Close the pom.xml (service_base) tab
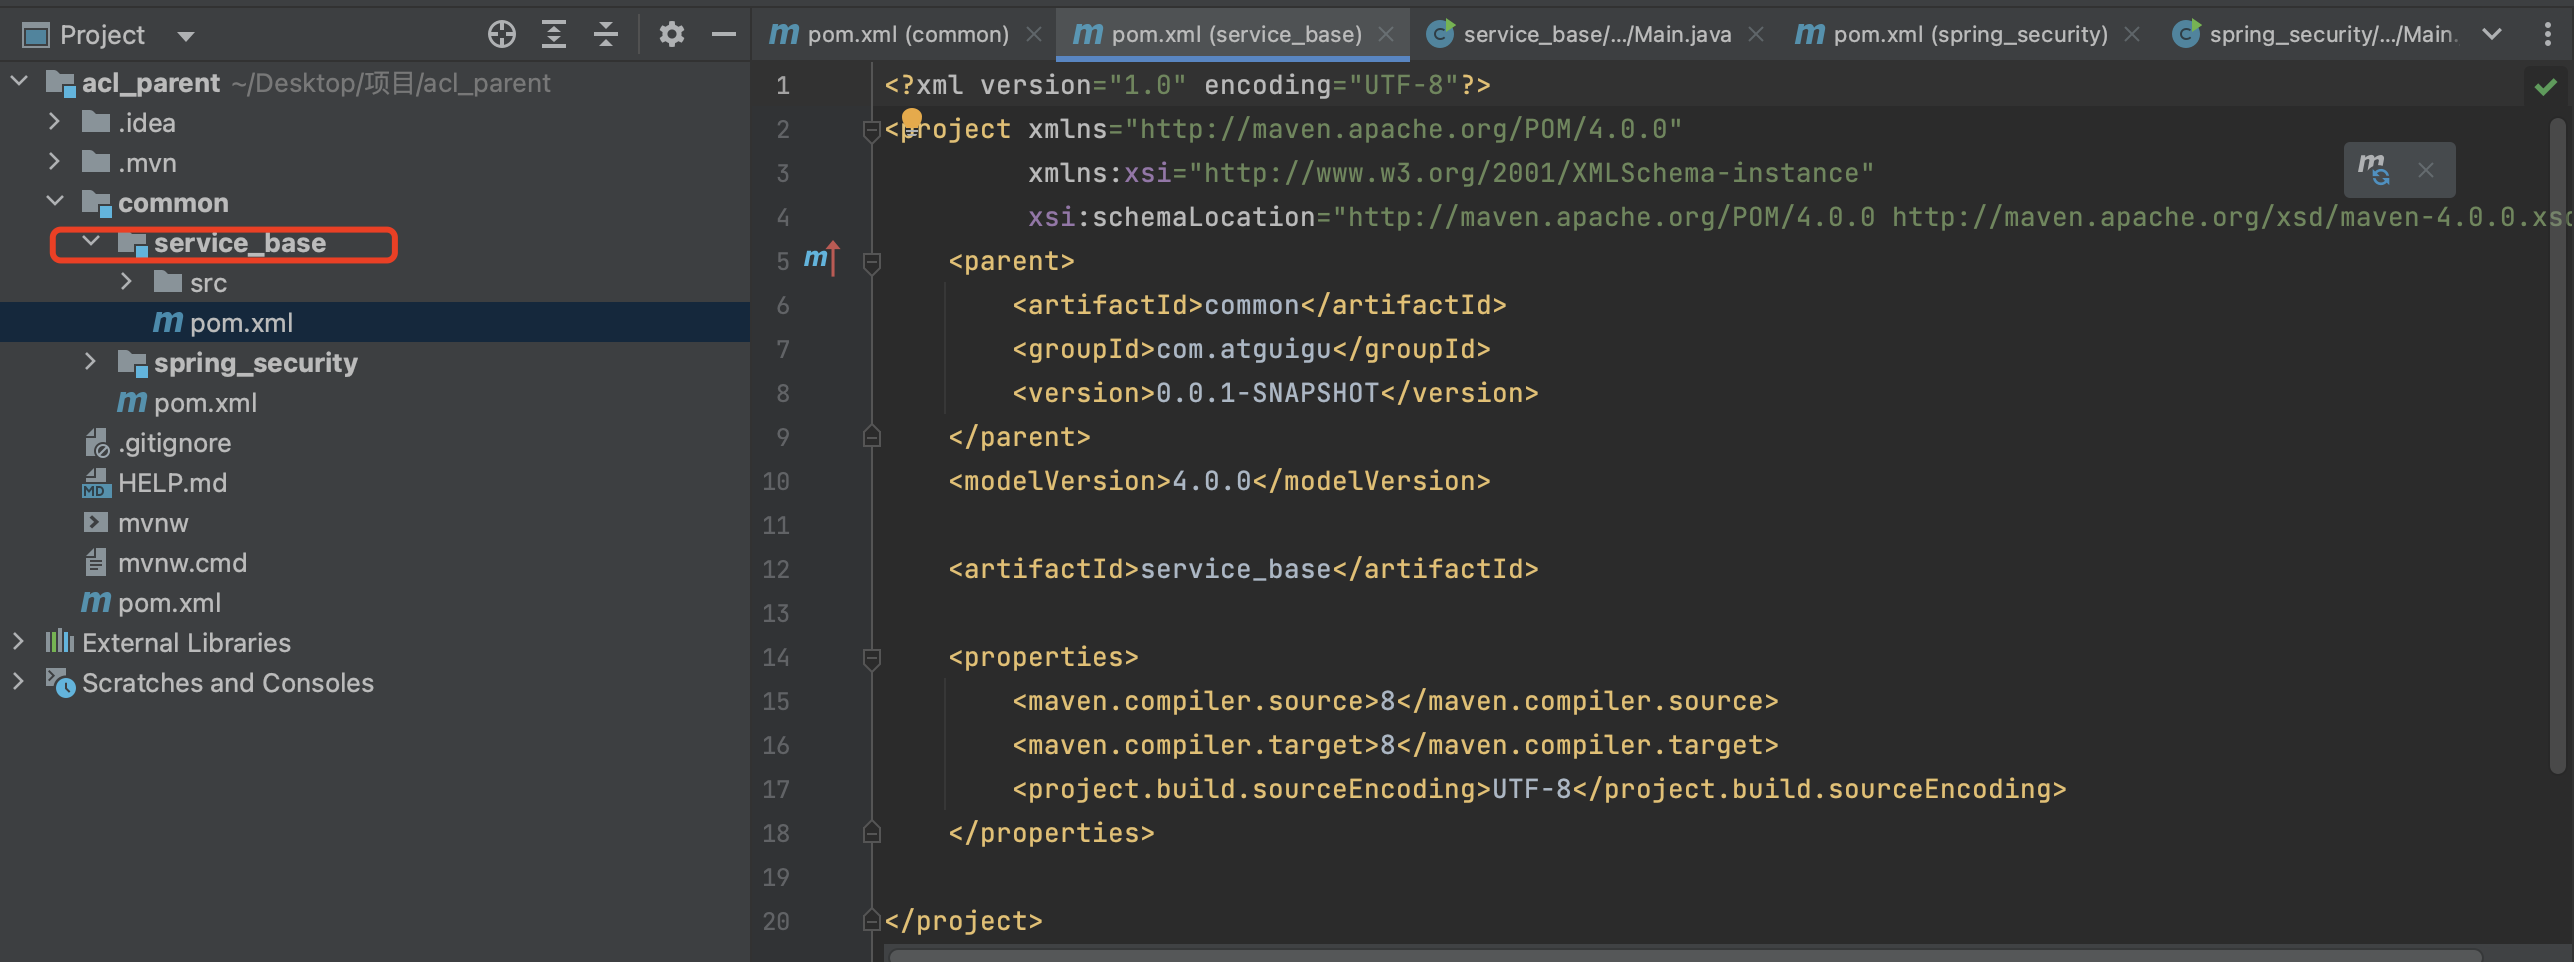The height and width of the screenshot is (962, 2574). [1386, 35]
